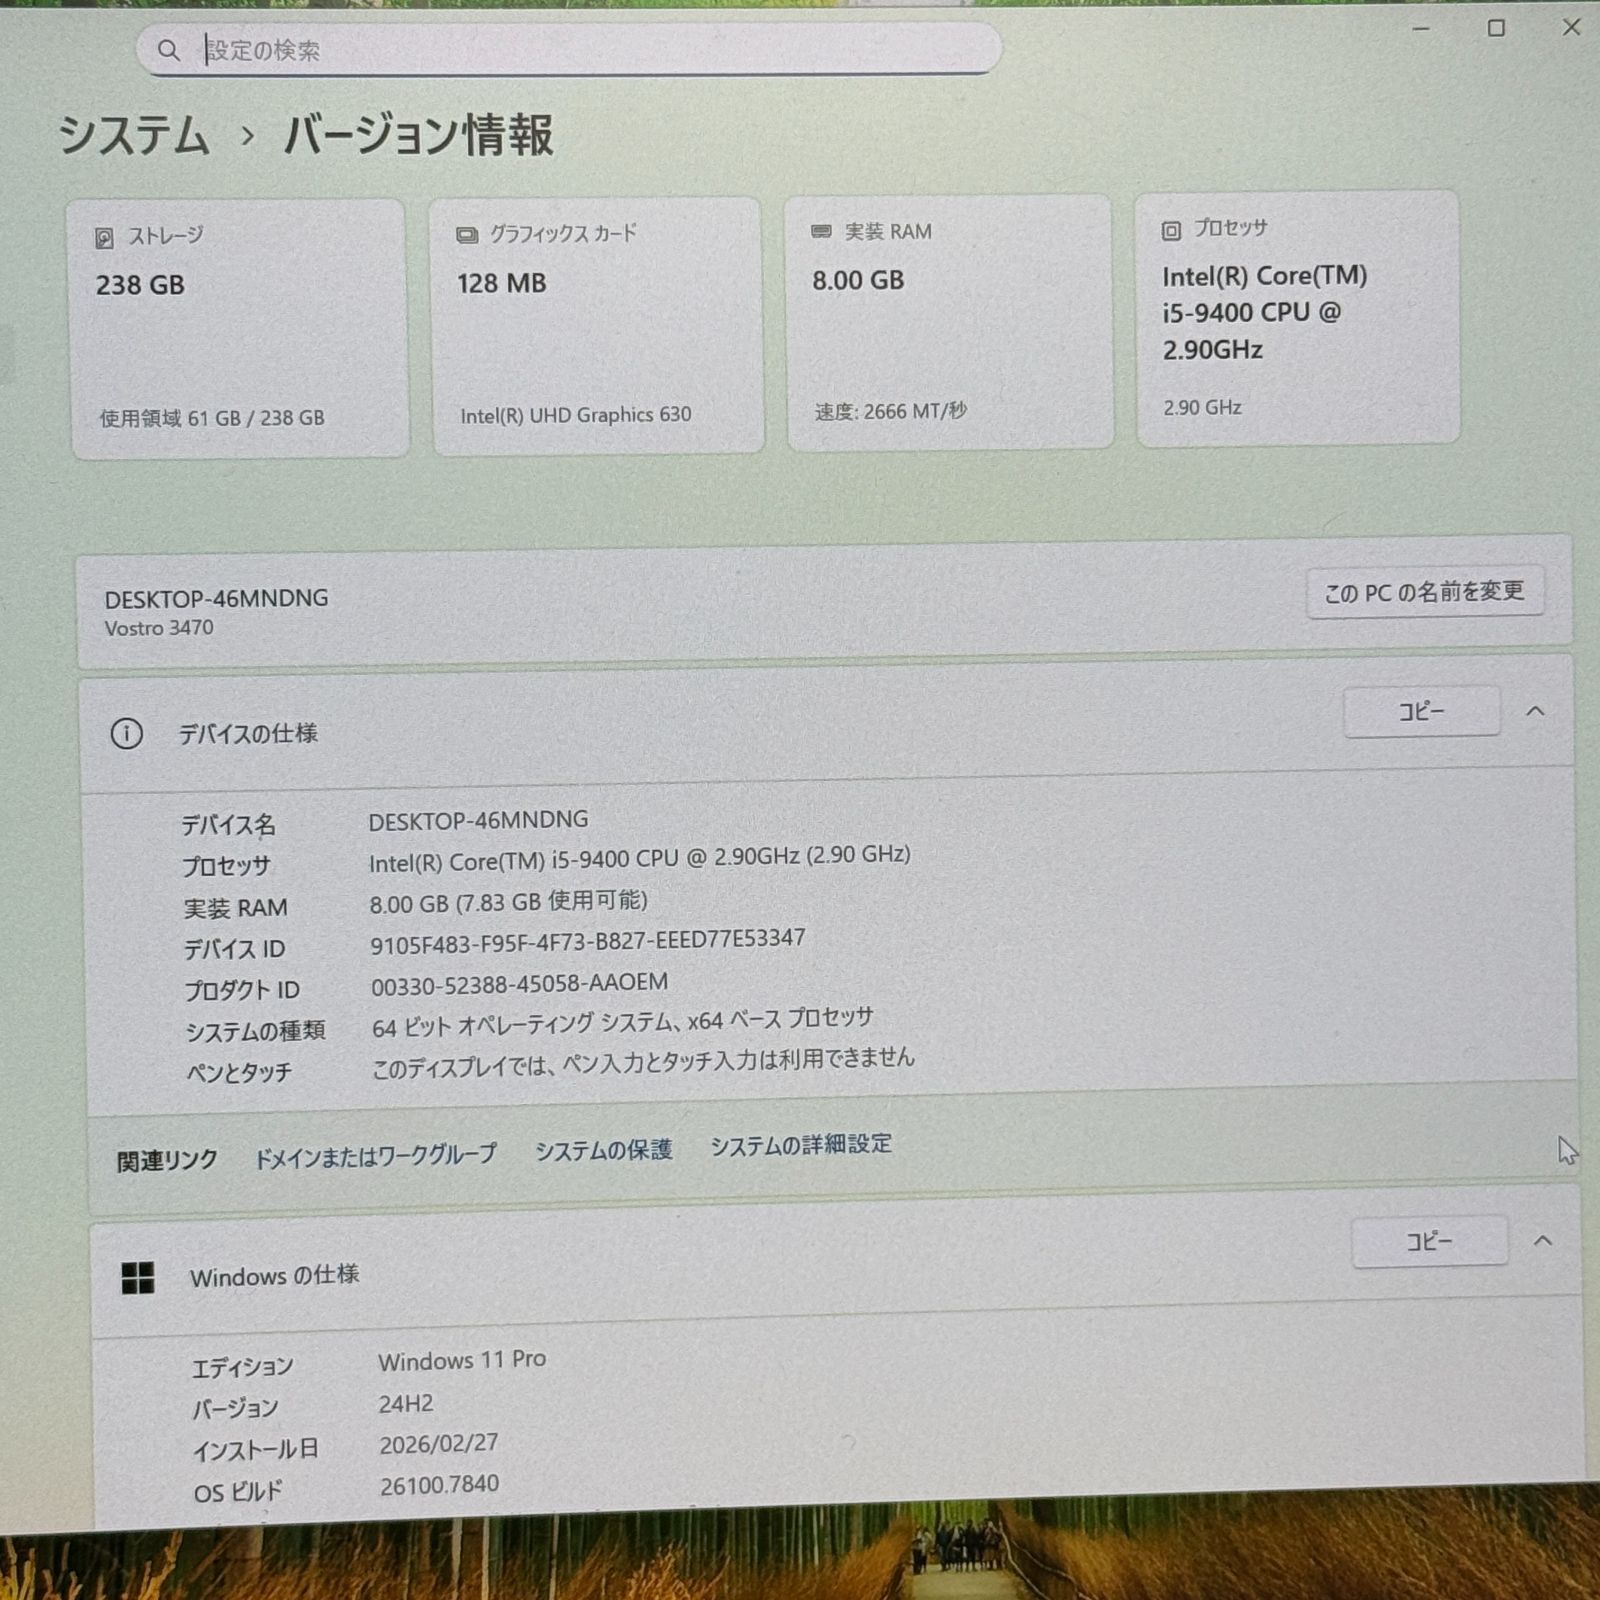Copy Windows specifications with コピー button
Image resolution: width=1600 pixels, height=1600 pixels.
tap(1429, 1241)
